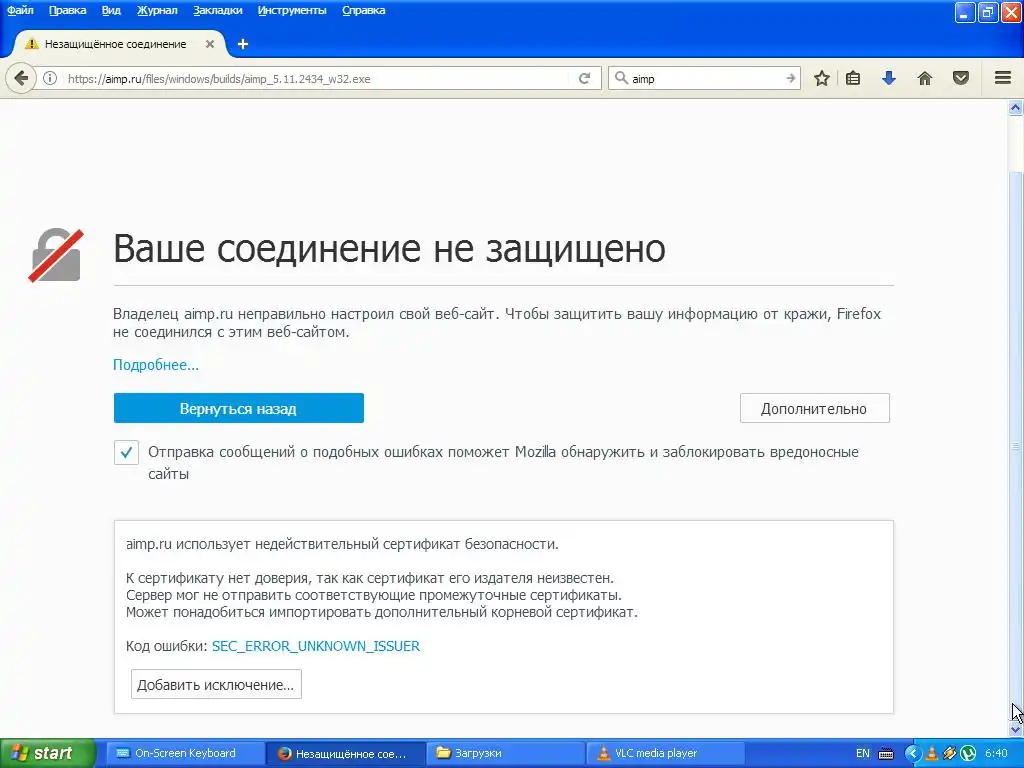Open the Правка menu
This screenshot has width=1024, height=768.
click(67, 10)
